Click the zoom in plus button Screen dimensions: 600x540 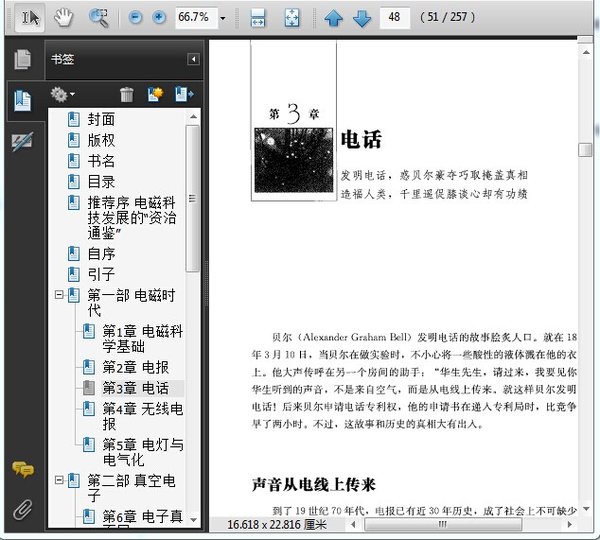[160, 18]
